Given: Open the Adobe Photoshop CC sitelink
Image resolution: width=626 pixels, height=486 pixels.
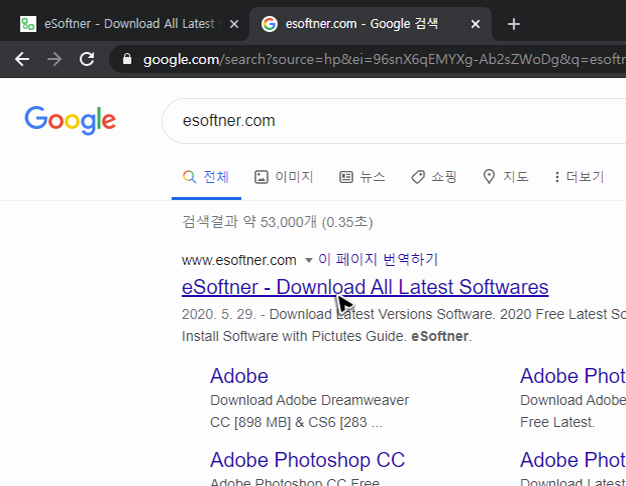Looking at the screenshot, I should tap(307, 460).
